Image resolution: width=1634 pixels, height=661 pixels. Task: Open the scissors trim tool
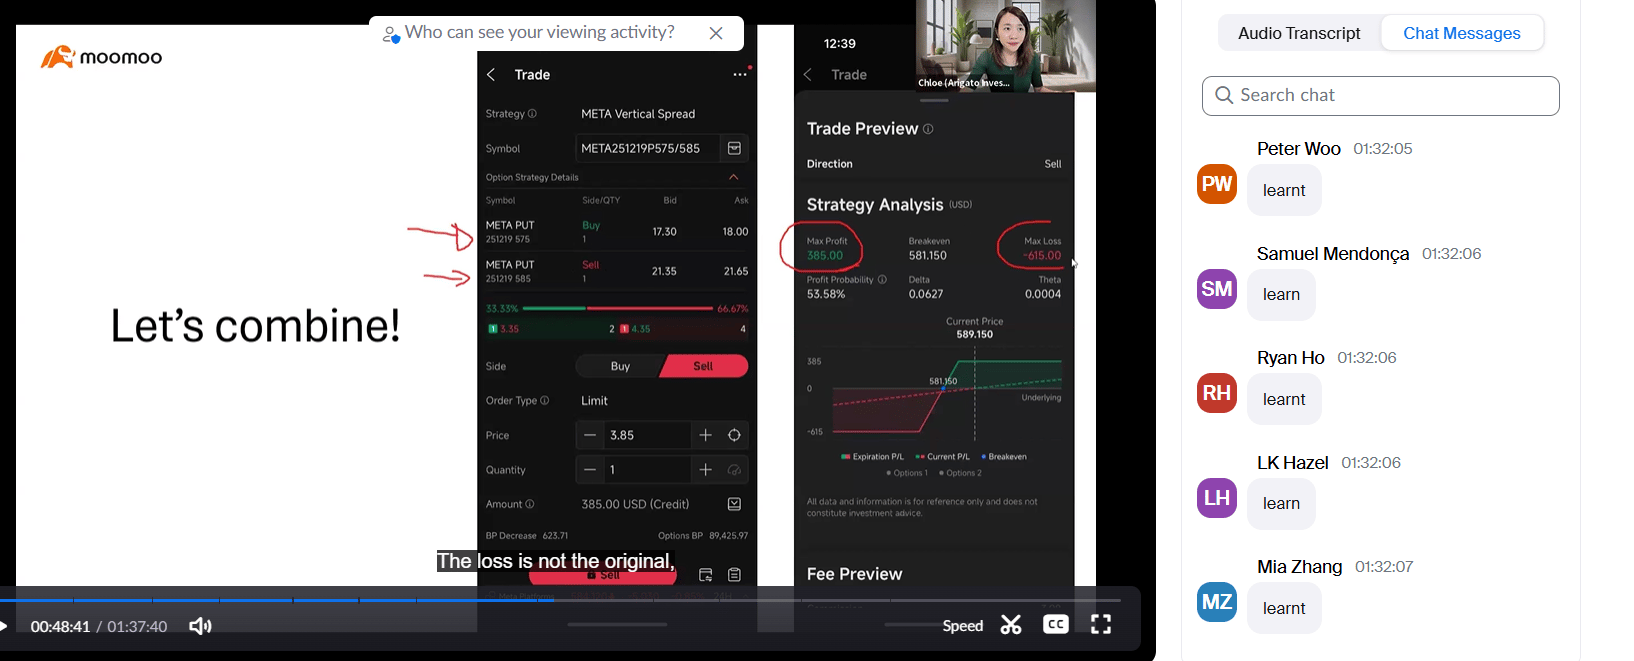(x=1011, y=625)
